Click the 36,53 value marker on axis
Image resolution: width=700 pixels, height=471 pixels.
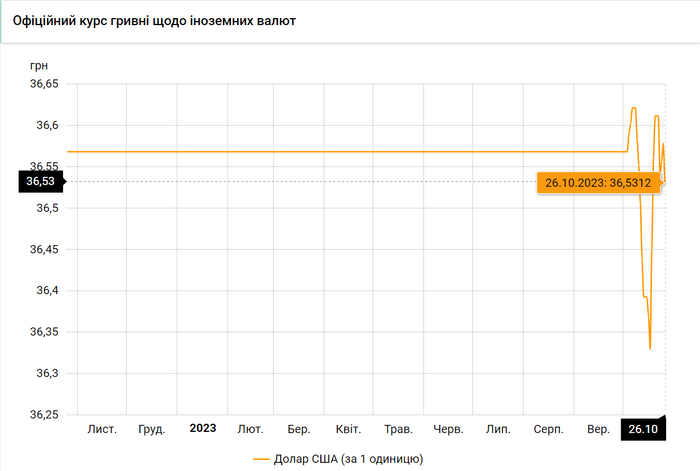[41, 181]
